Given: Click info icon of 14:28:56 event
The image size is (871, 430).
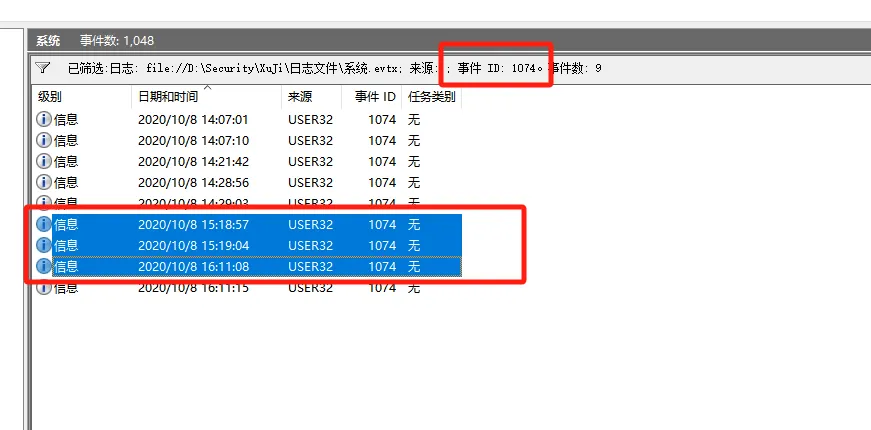Looking at the screenshot, I should click(x=43, y=182).
